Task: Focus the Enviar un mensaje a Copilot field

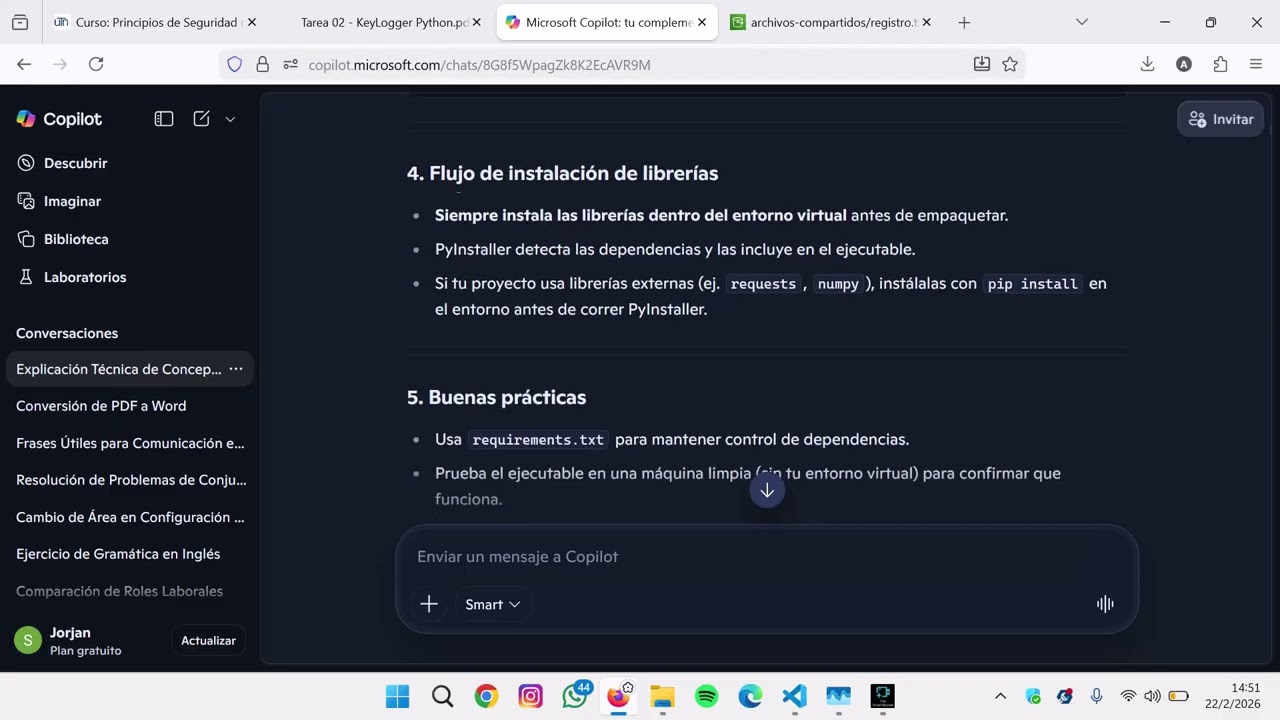Action: [767, 556]
